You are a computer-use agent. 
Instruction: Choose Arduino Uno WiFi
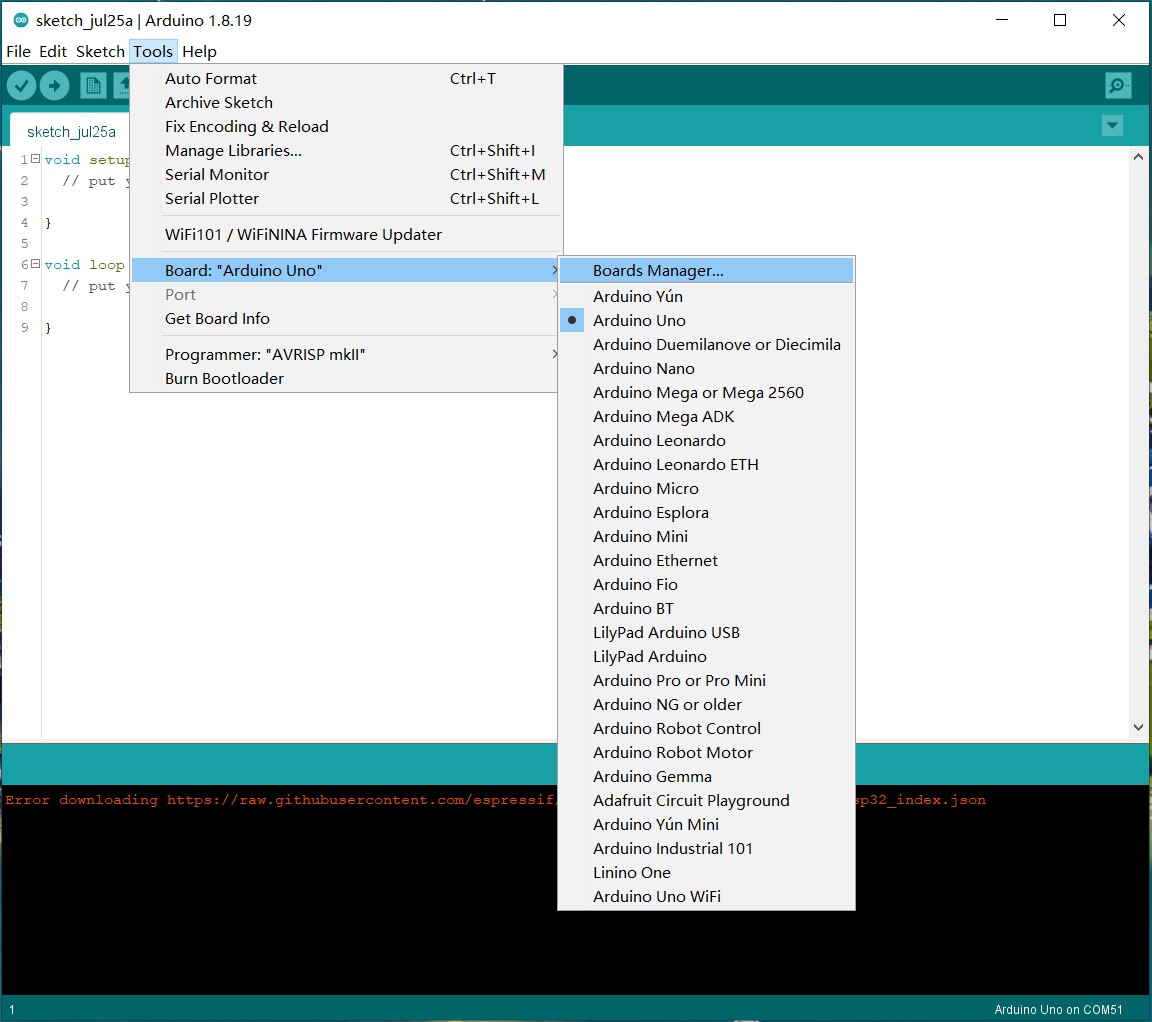tap(706, 896)
